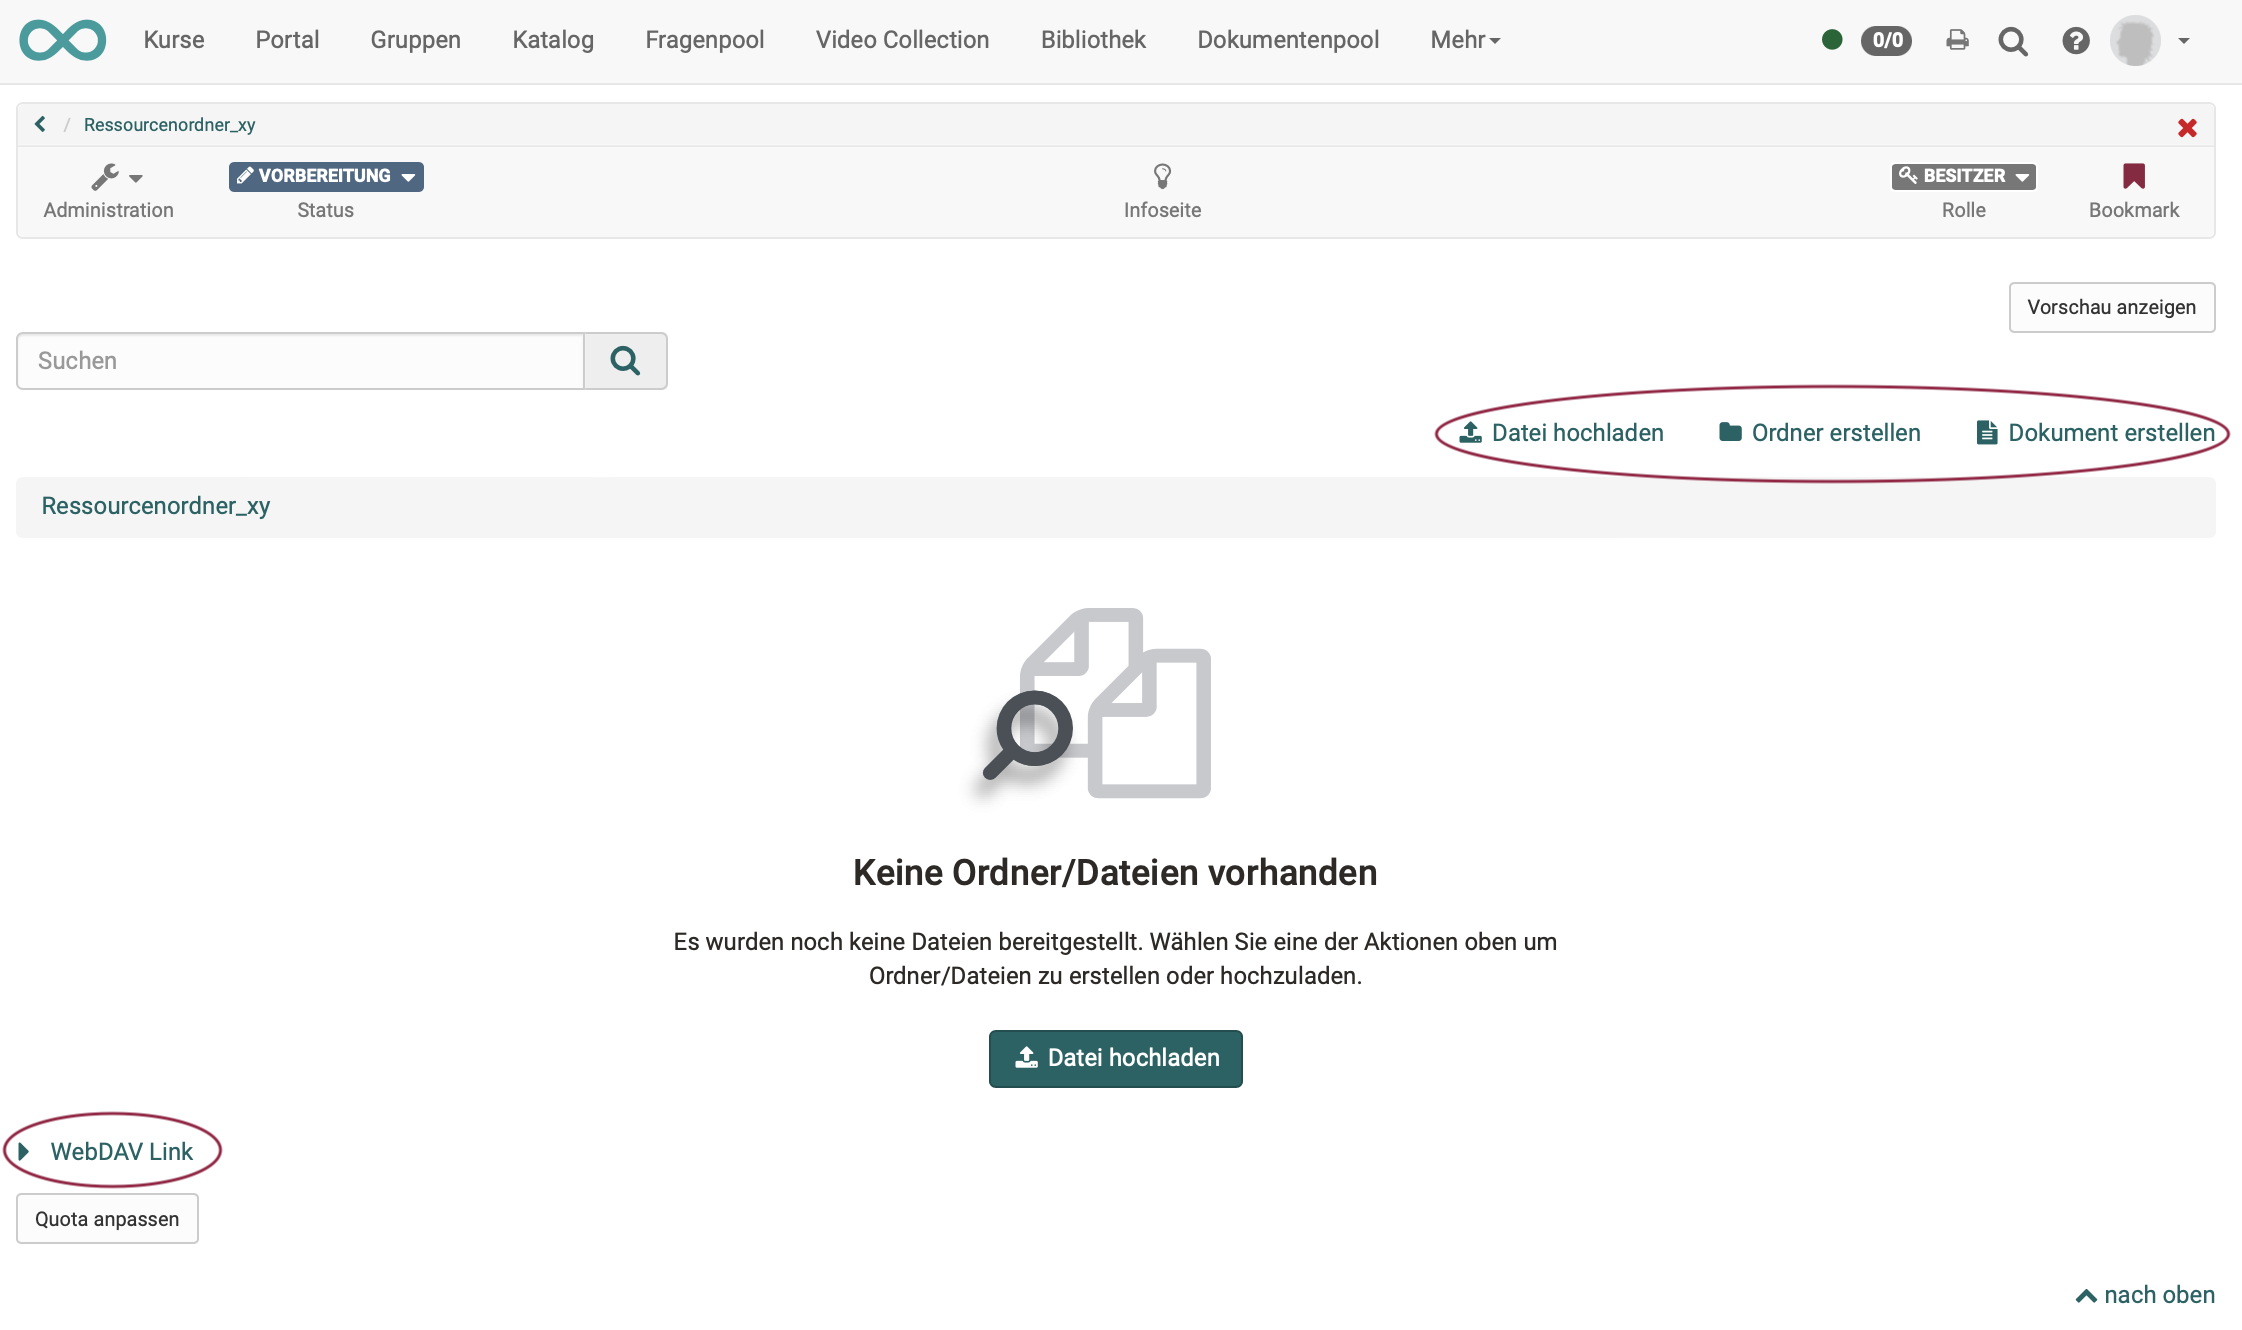Click the OpenOLAT infinity logo
The width and height of the screenshot is (2242, 1330).
pyautogui.click(x=62, y=40)
